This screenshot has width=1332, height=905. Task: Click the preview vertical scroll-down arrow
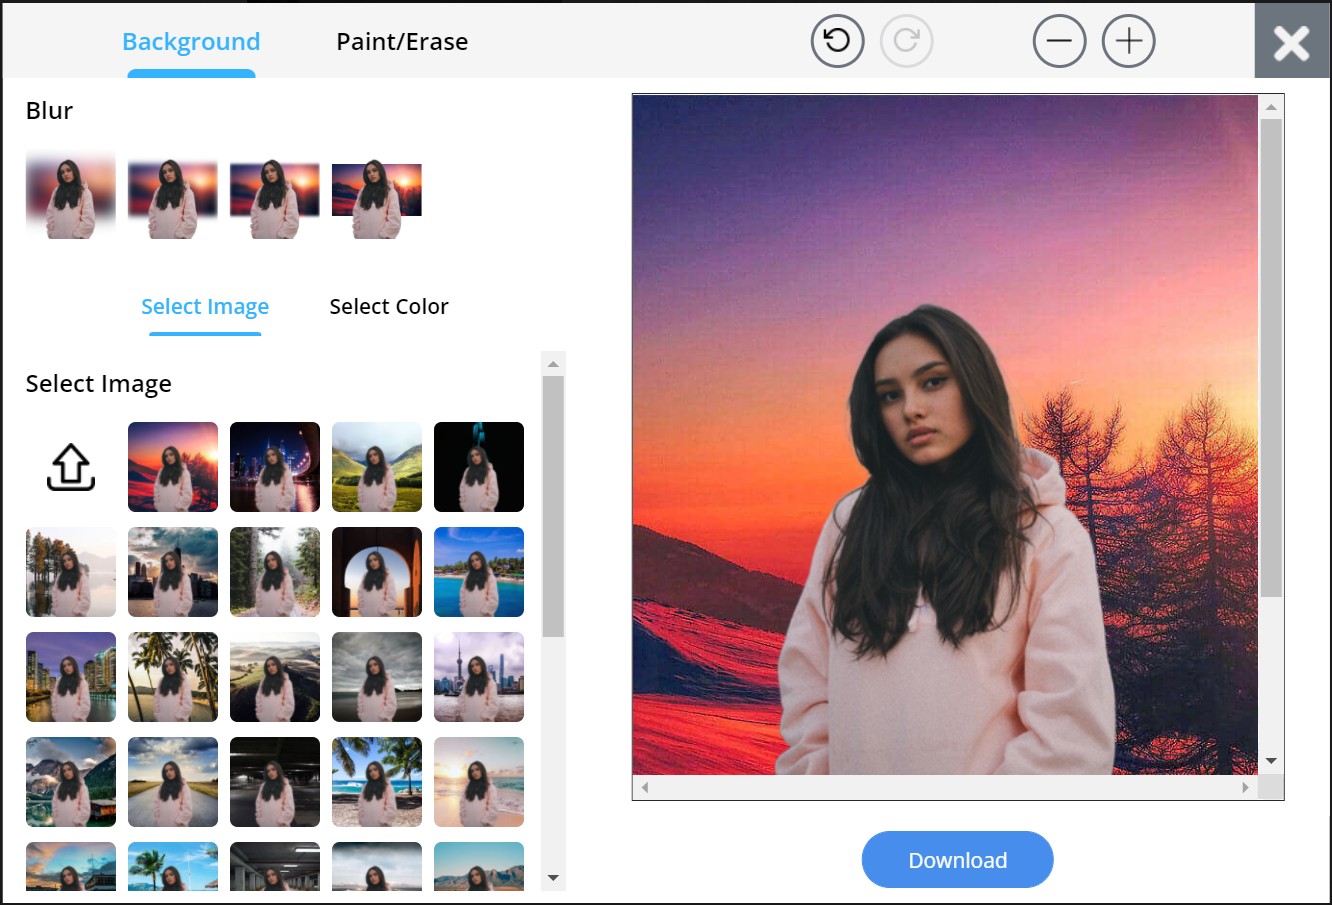click(x=1271, y=761)
